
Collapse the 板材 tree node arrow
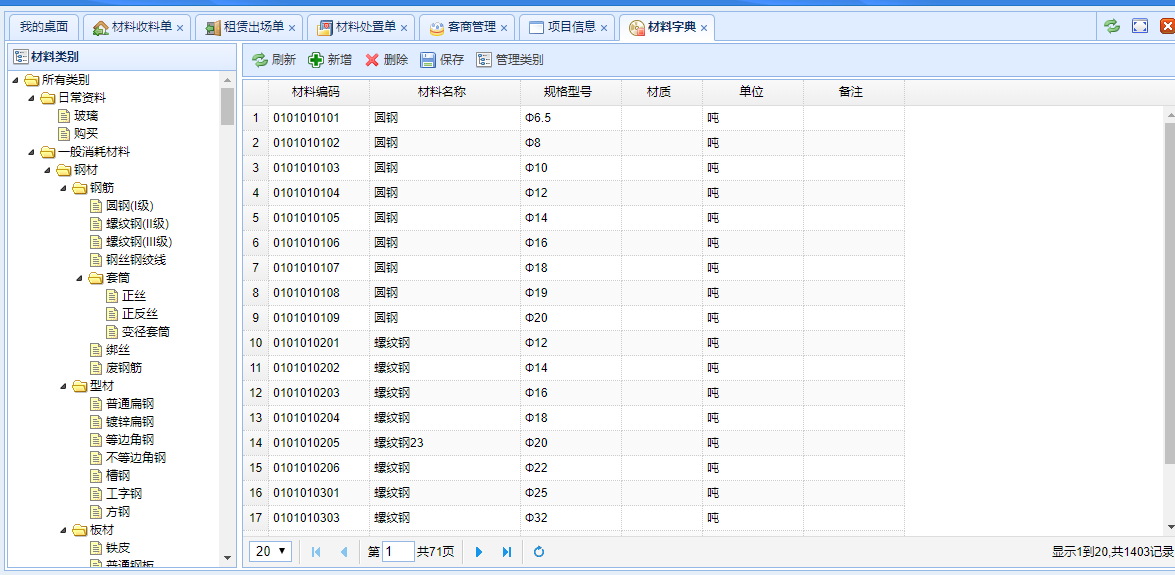tap(64, 530)
